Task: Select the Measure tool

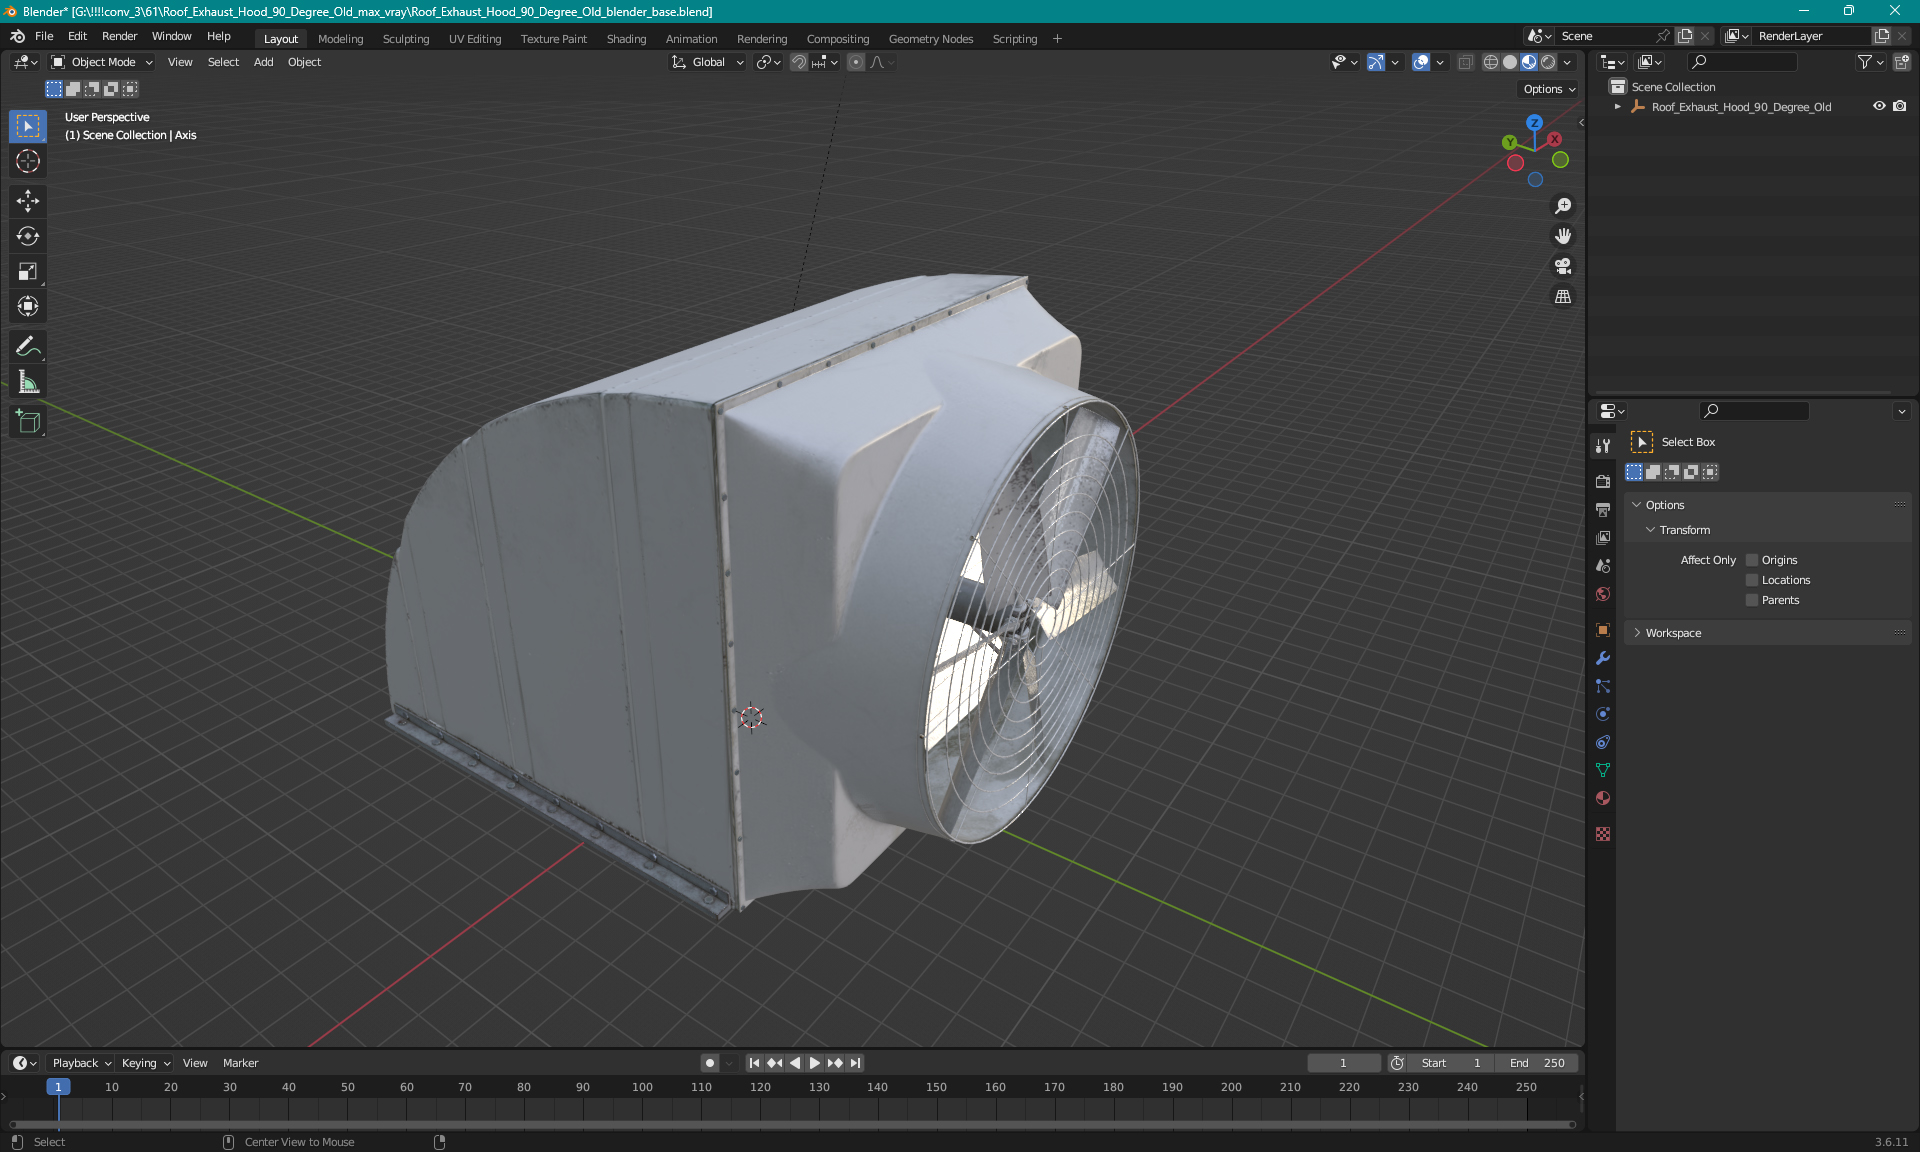Action: [28, 382]
